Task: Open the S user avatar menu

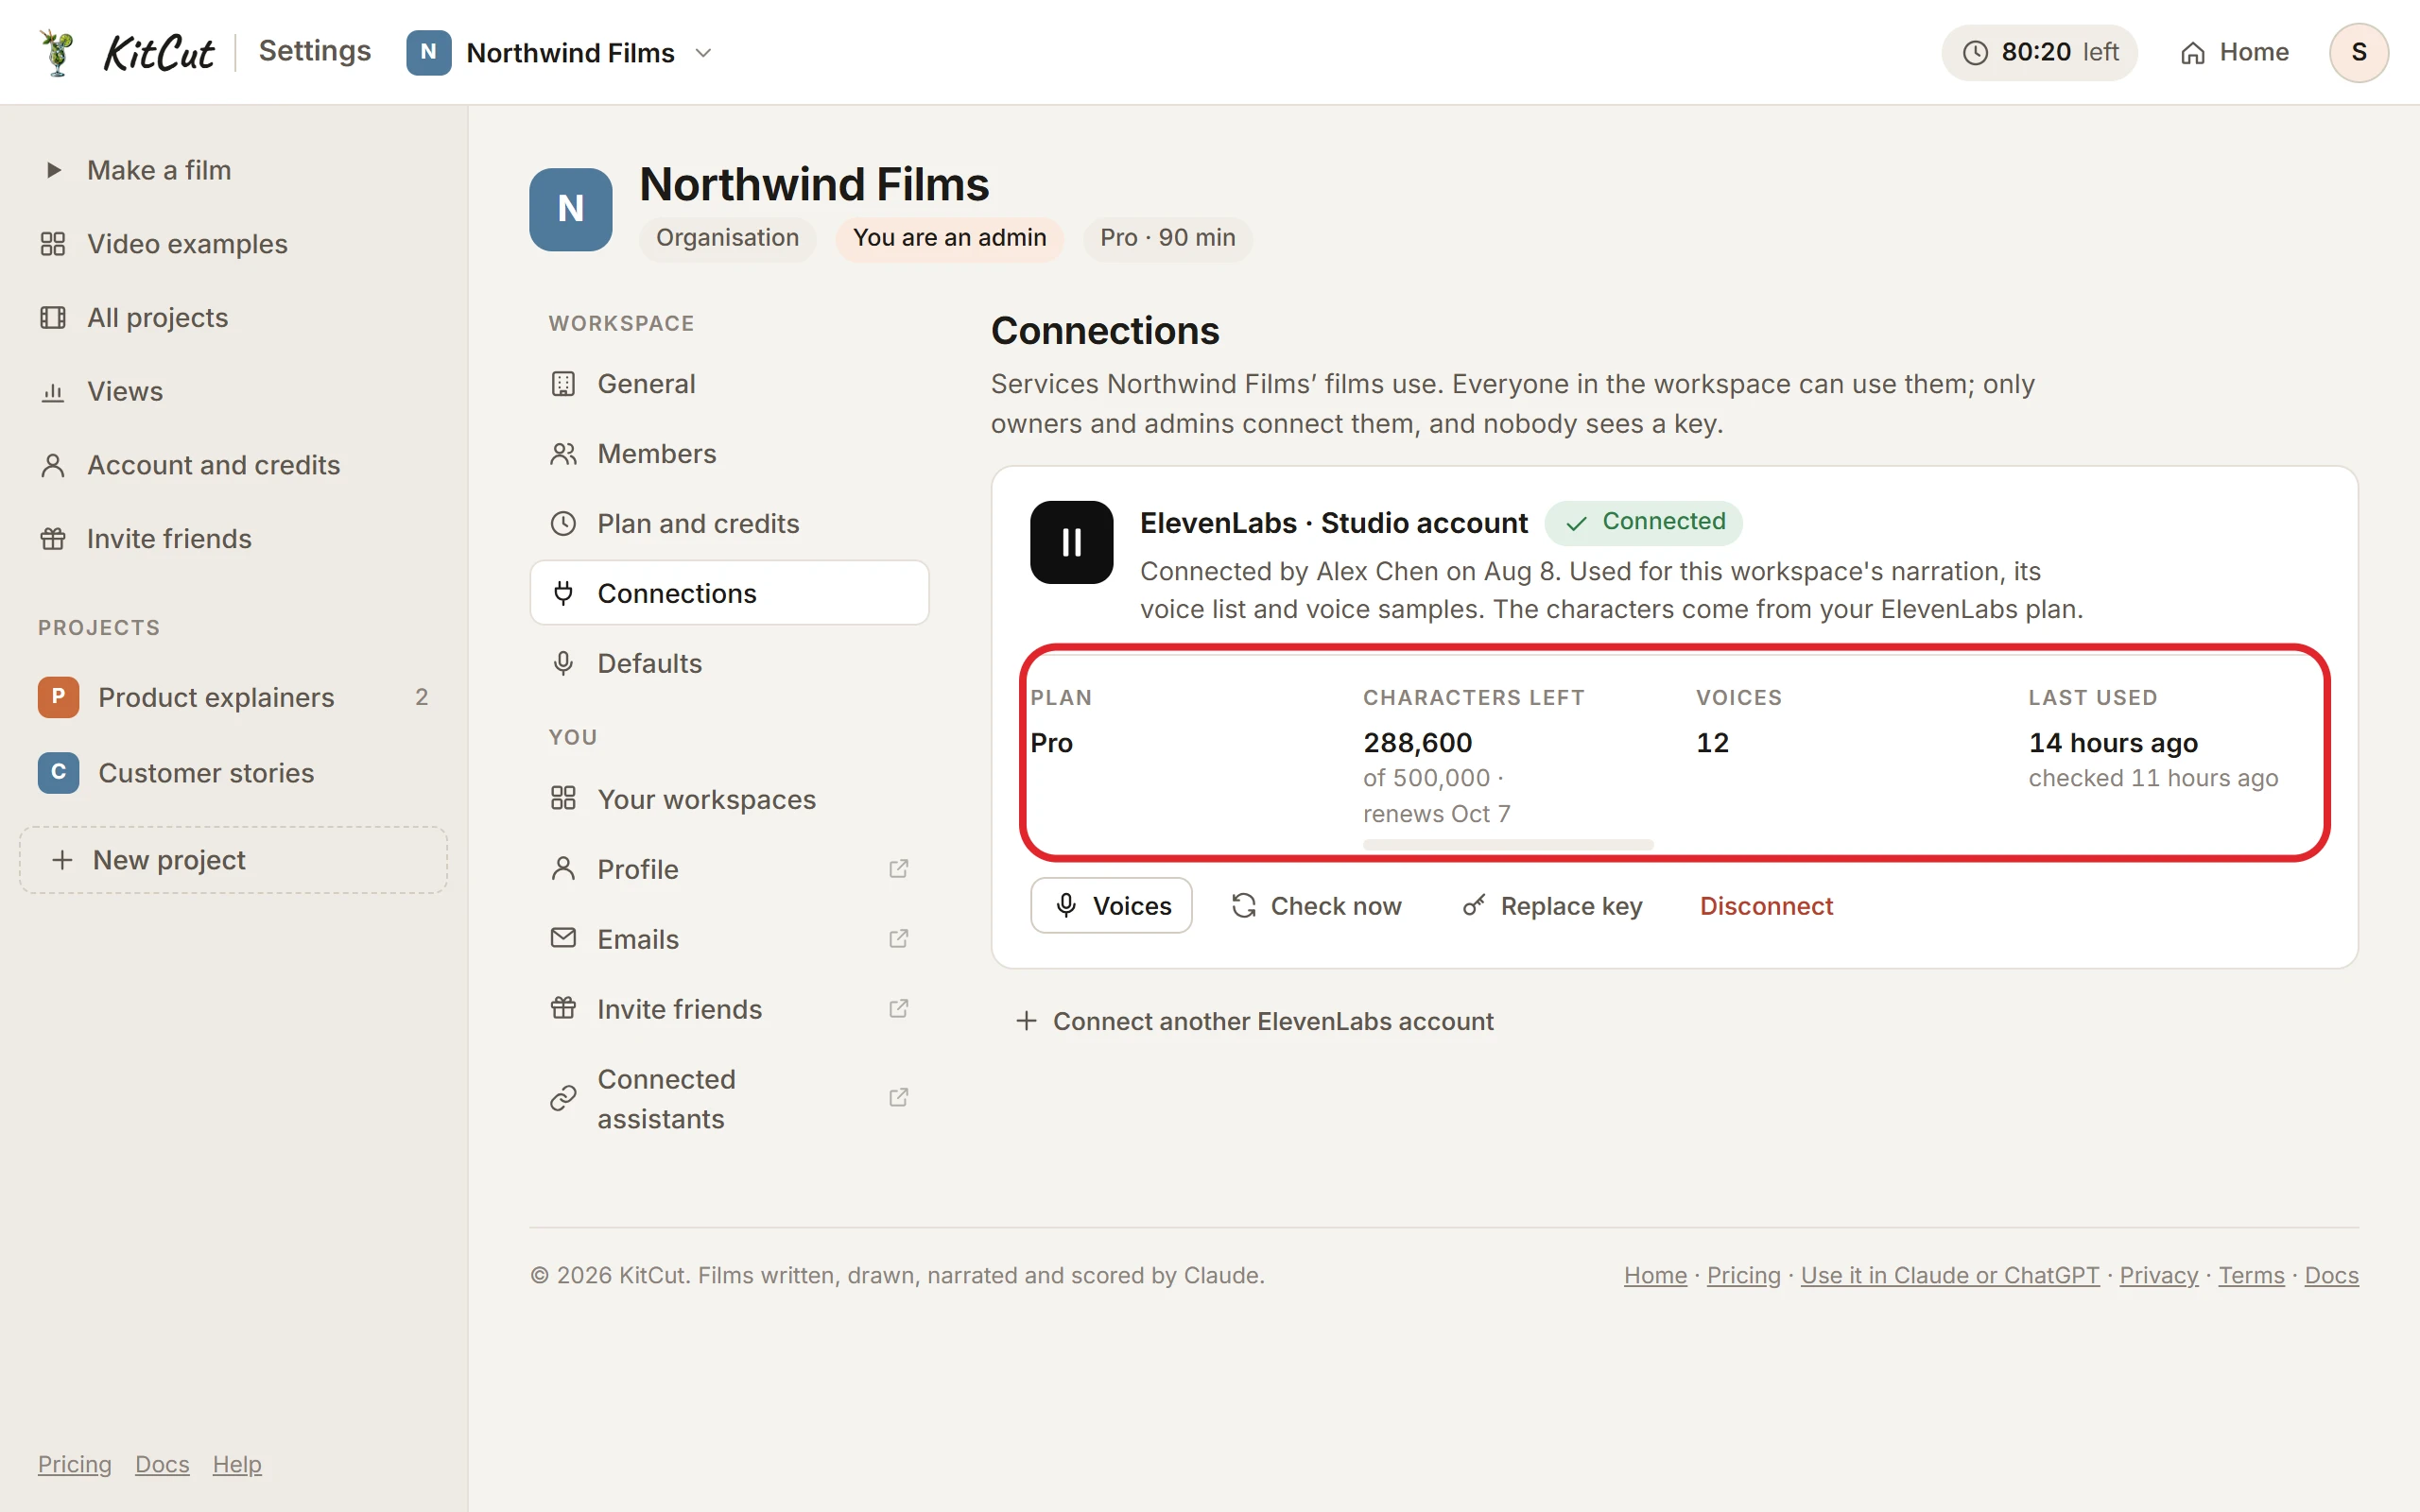Action: click(2358, 52)
